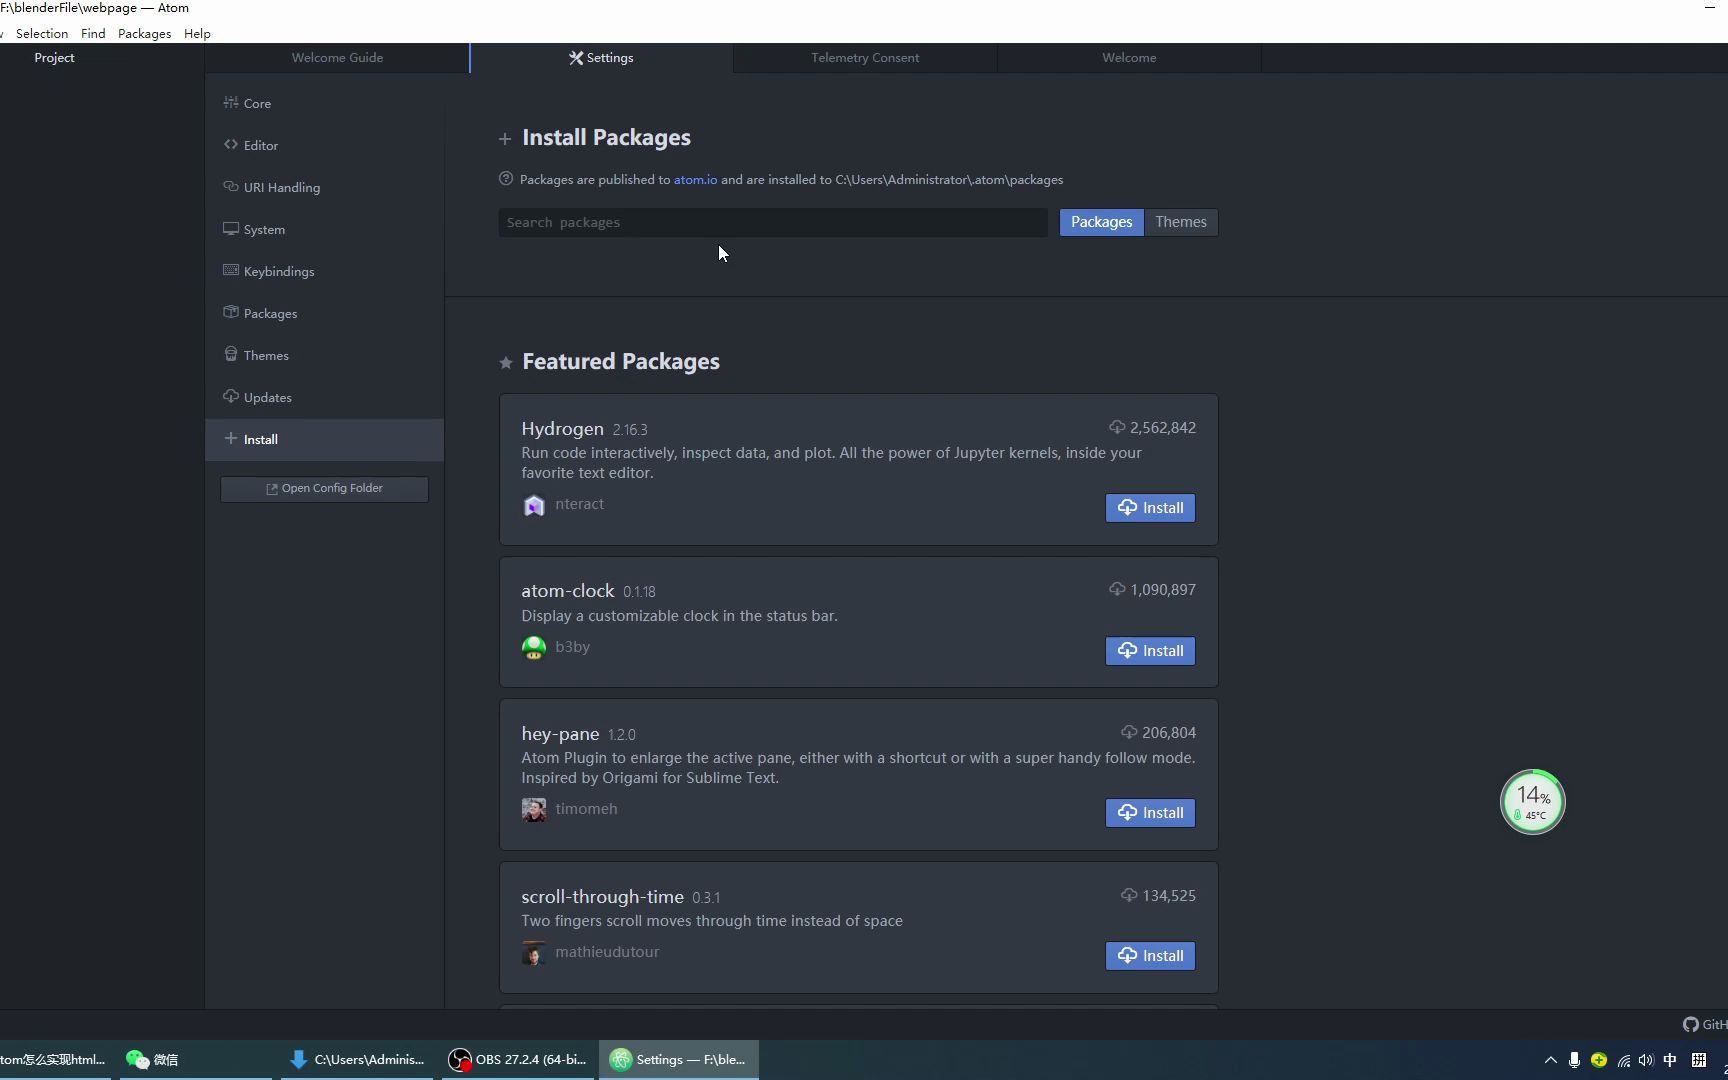Click hey-pane download count icon

point(1129,733)
